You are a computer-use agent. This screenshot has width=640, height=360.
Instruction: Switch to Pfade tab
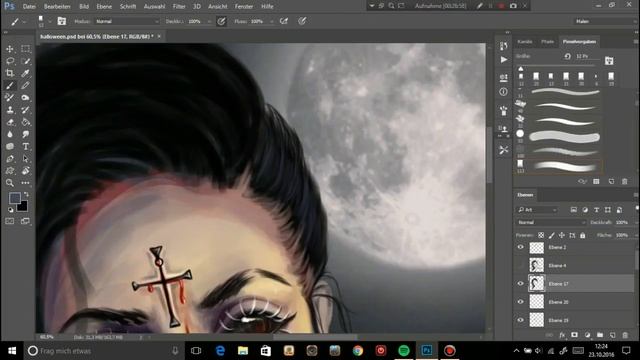pos(547,42)
